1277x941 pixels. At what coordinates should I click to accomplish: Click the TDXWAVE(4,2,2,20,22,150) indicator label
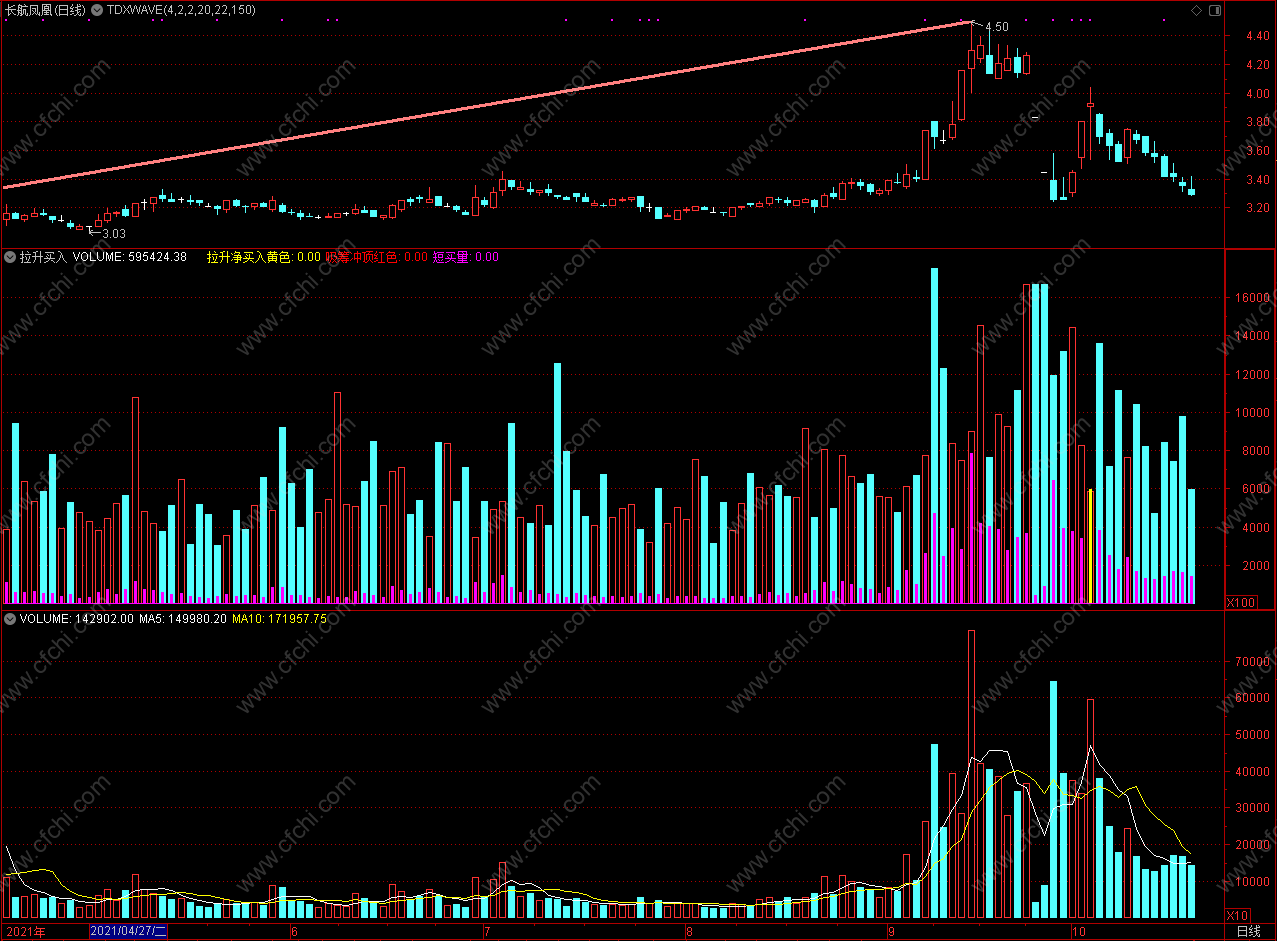click(181, 10)
